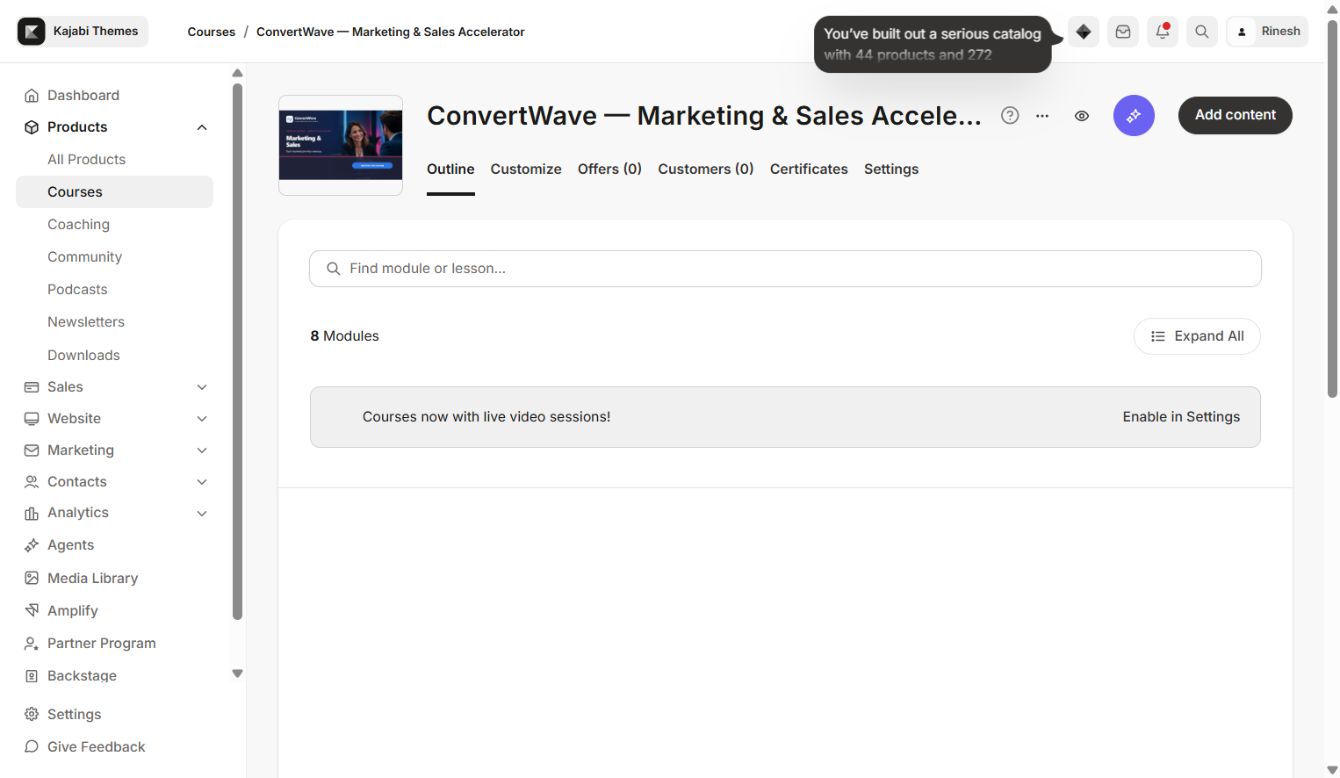This screenshot has height=778, width=1340.
Task: Click the Kajabi logo icon
Action: click(32, 31)
